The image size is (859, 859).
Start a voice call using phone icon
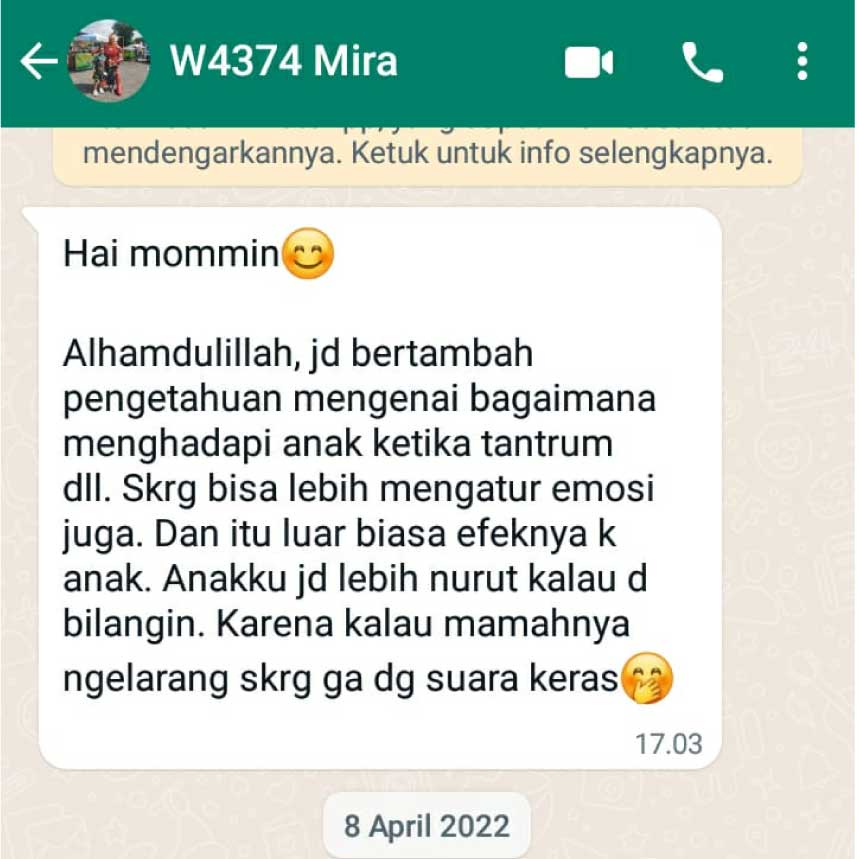703,62
